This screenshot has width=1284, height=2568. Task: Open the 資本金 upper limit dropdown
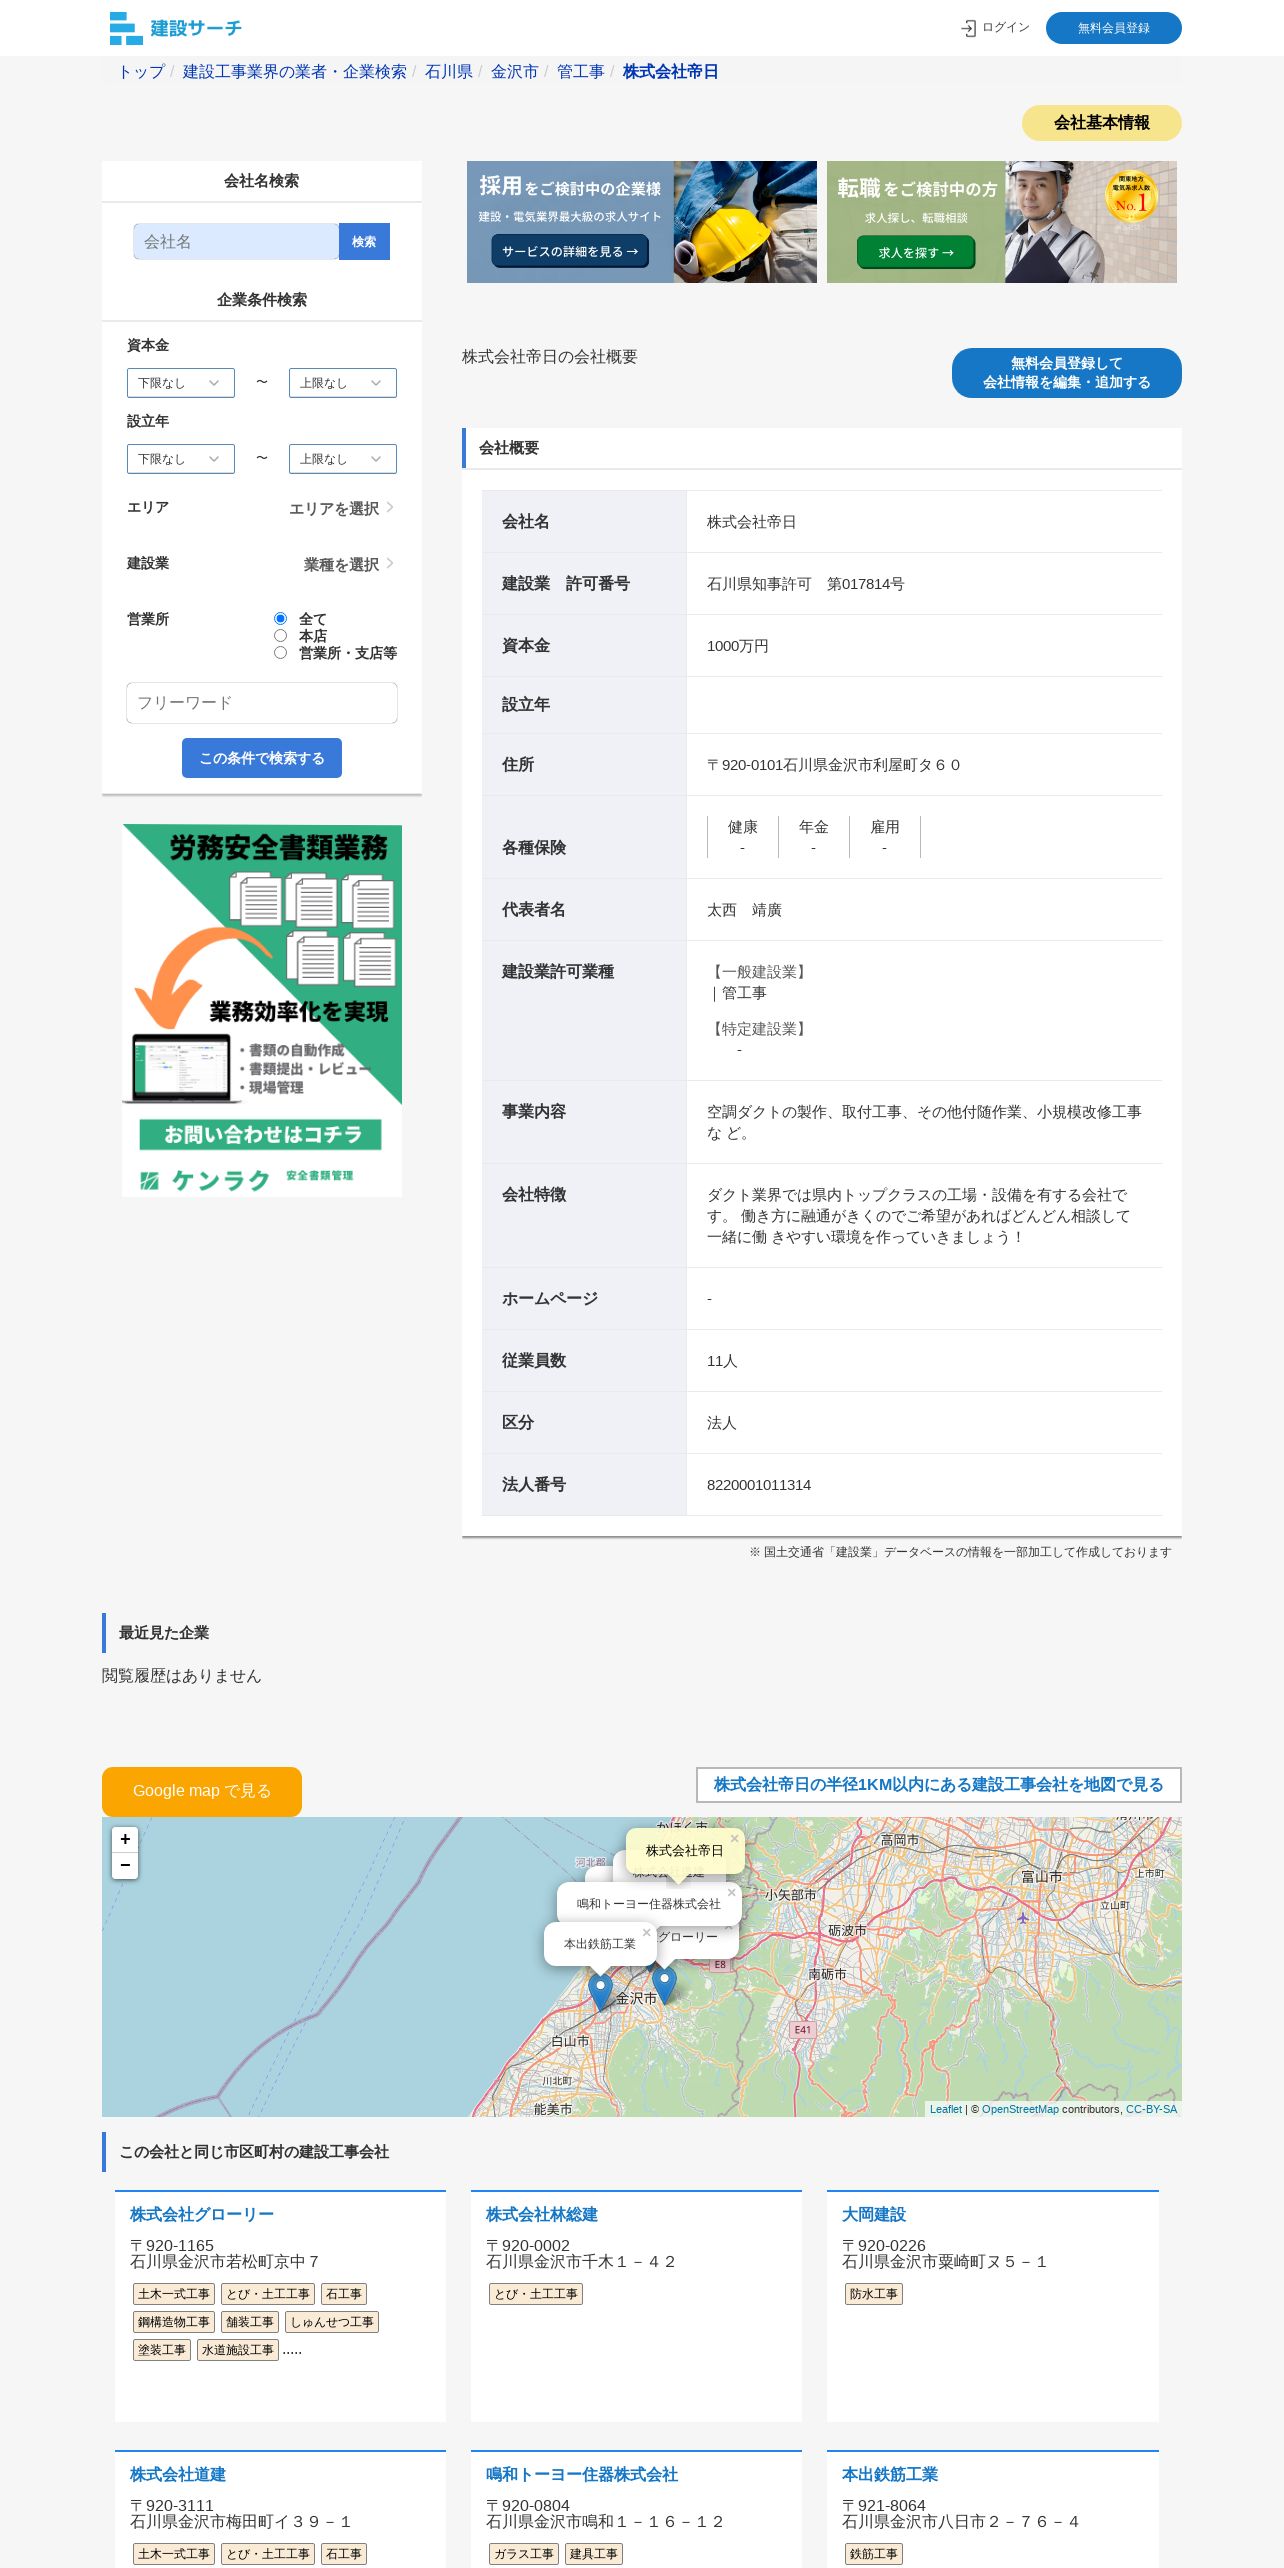[x=343, y=383]
